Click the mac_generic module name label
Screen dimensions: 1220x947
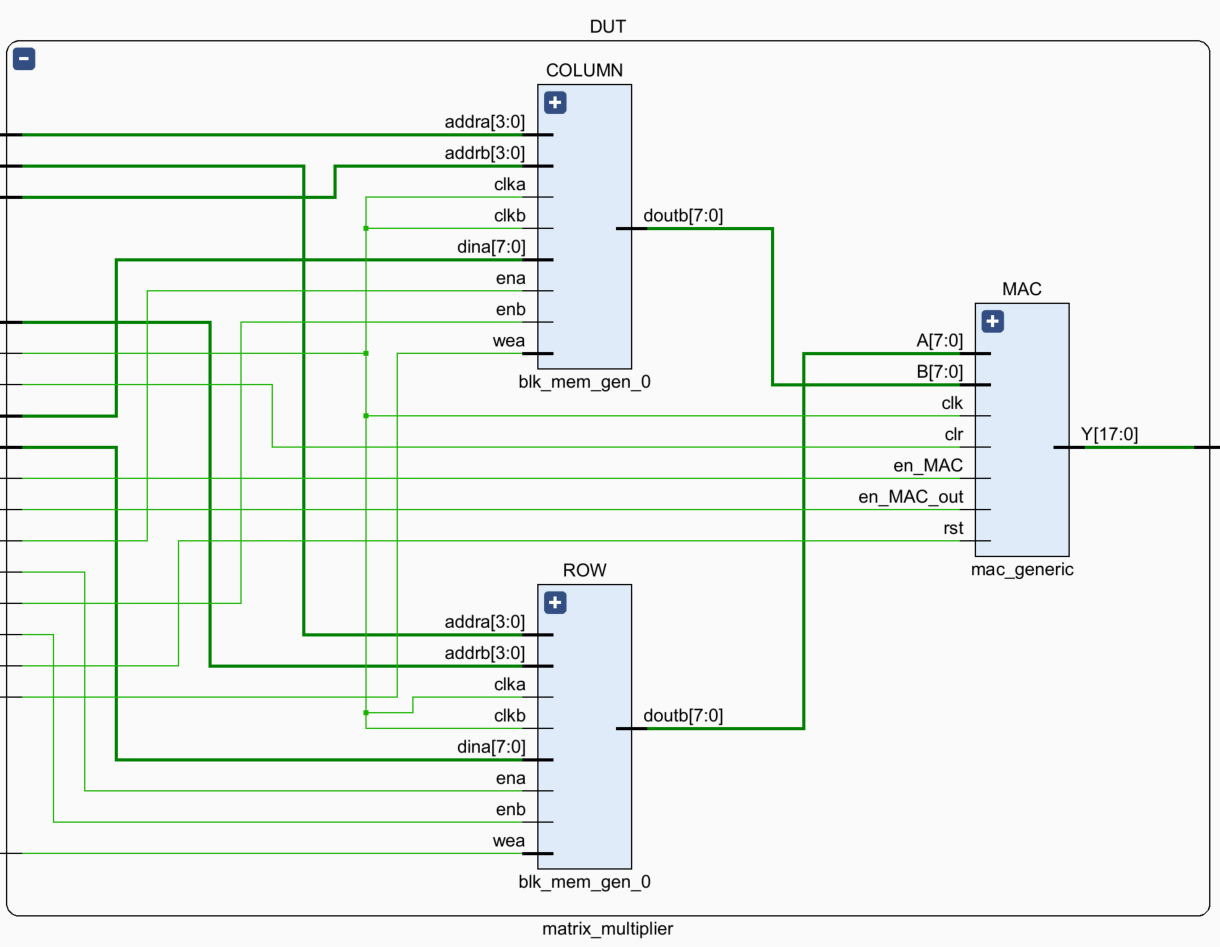(x=1022, y=570)
